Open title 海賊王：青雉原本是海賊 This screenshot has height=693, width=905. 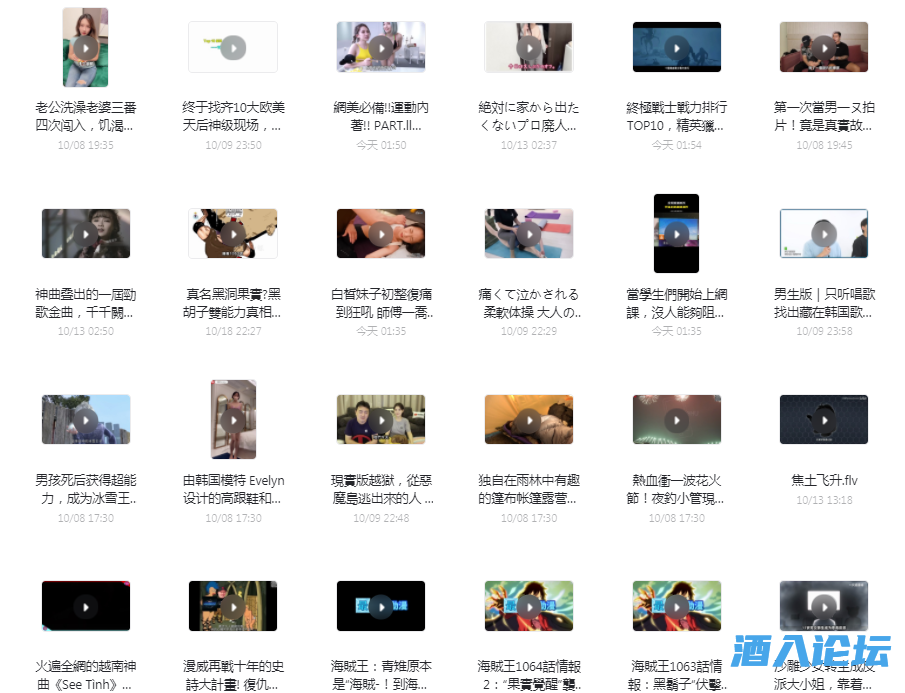click(x=381, y=675)
